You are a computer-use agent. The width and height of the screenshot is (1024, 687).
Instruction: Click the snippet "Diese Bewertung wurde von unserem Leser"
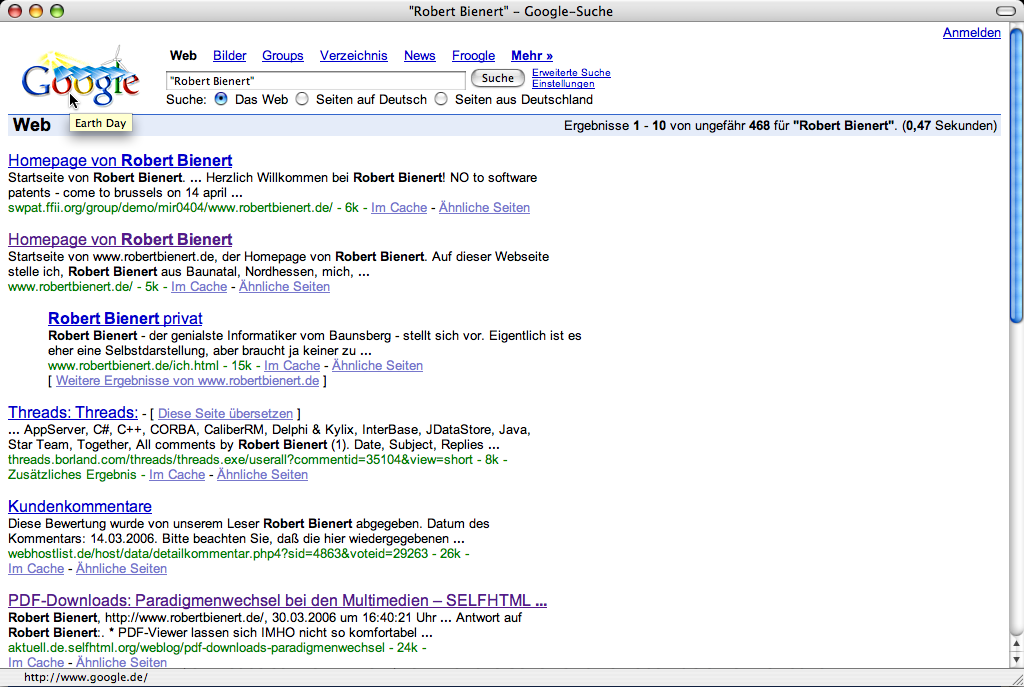click(134, 524)
